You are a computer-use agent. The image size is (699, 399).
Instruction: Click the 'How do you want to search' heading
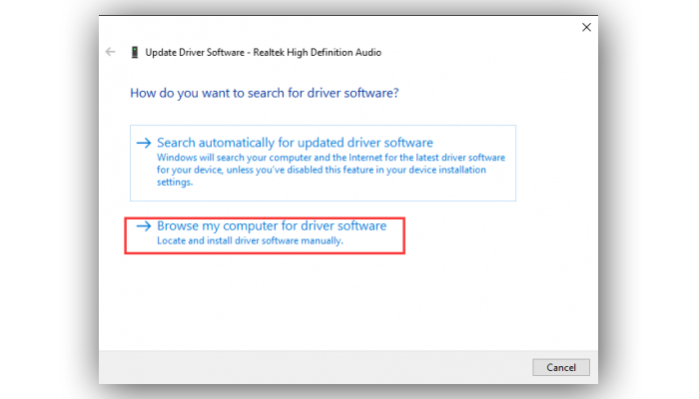coord(264,93)
